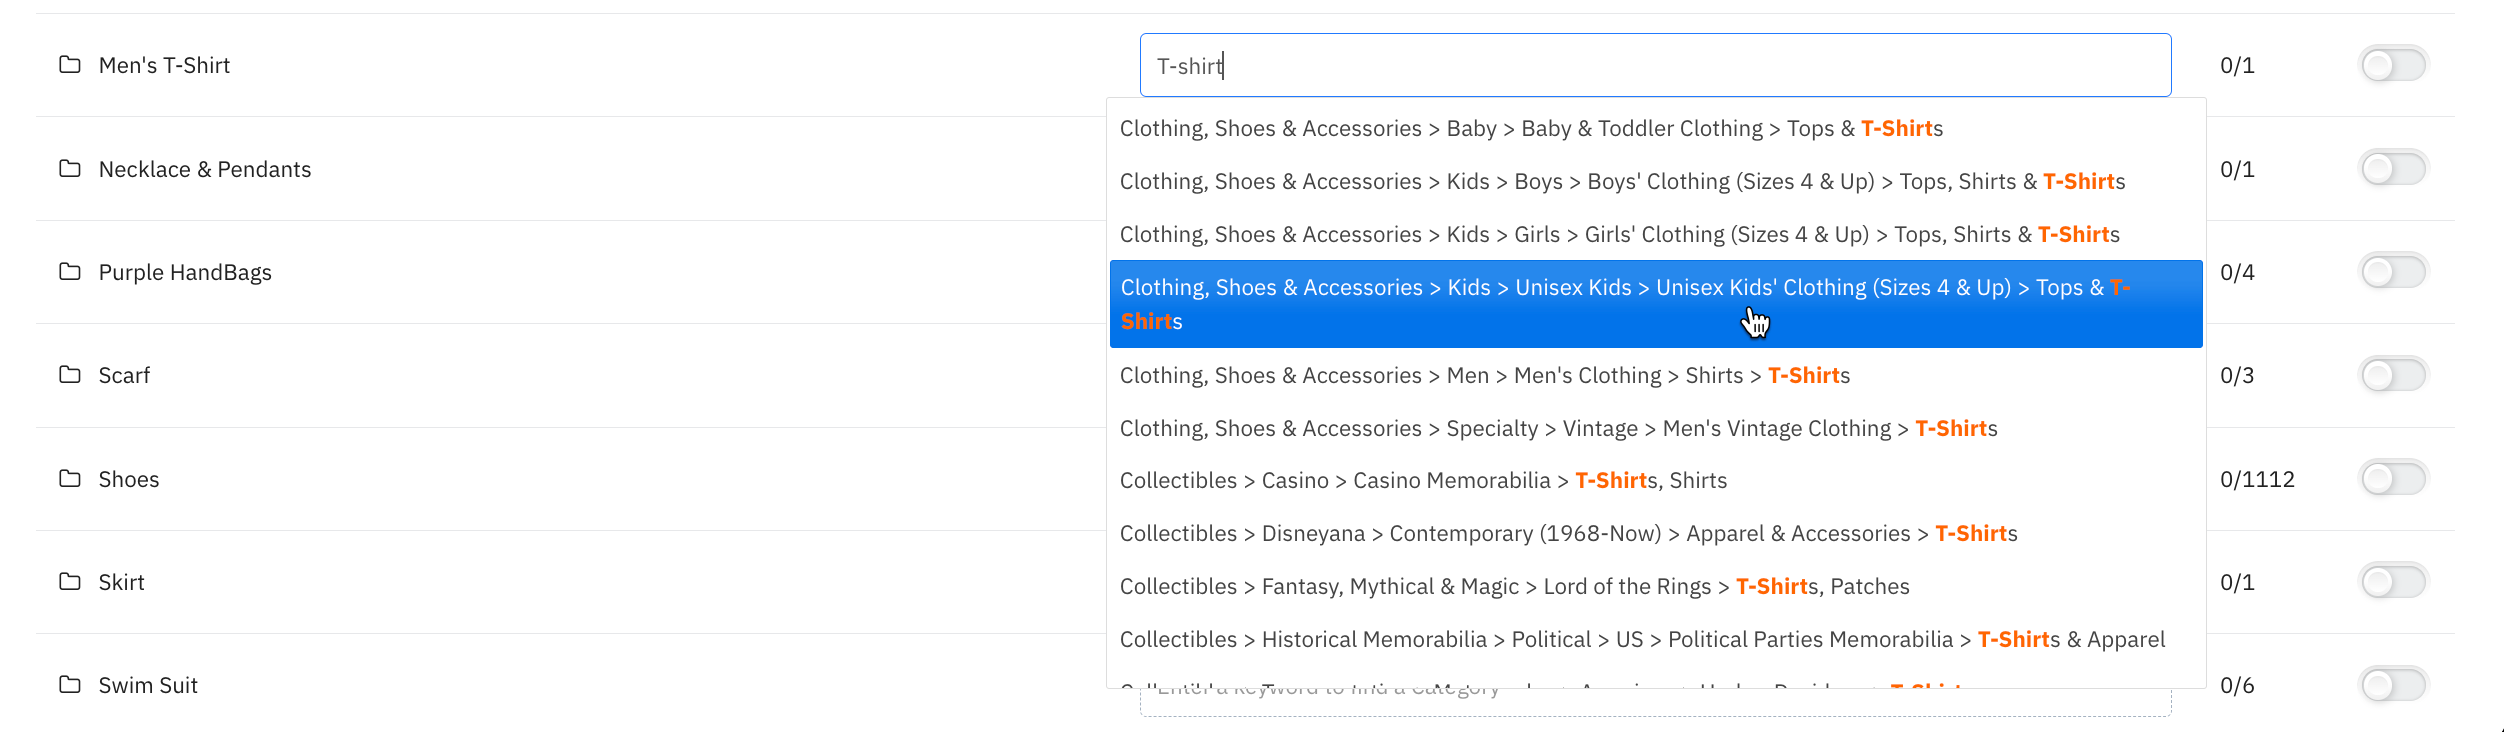This screenshot has height=732, width=2504.
Task: Turn on the Swim Suit toggle
Action: (x=2393, y=685)
